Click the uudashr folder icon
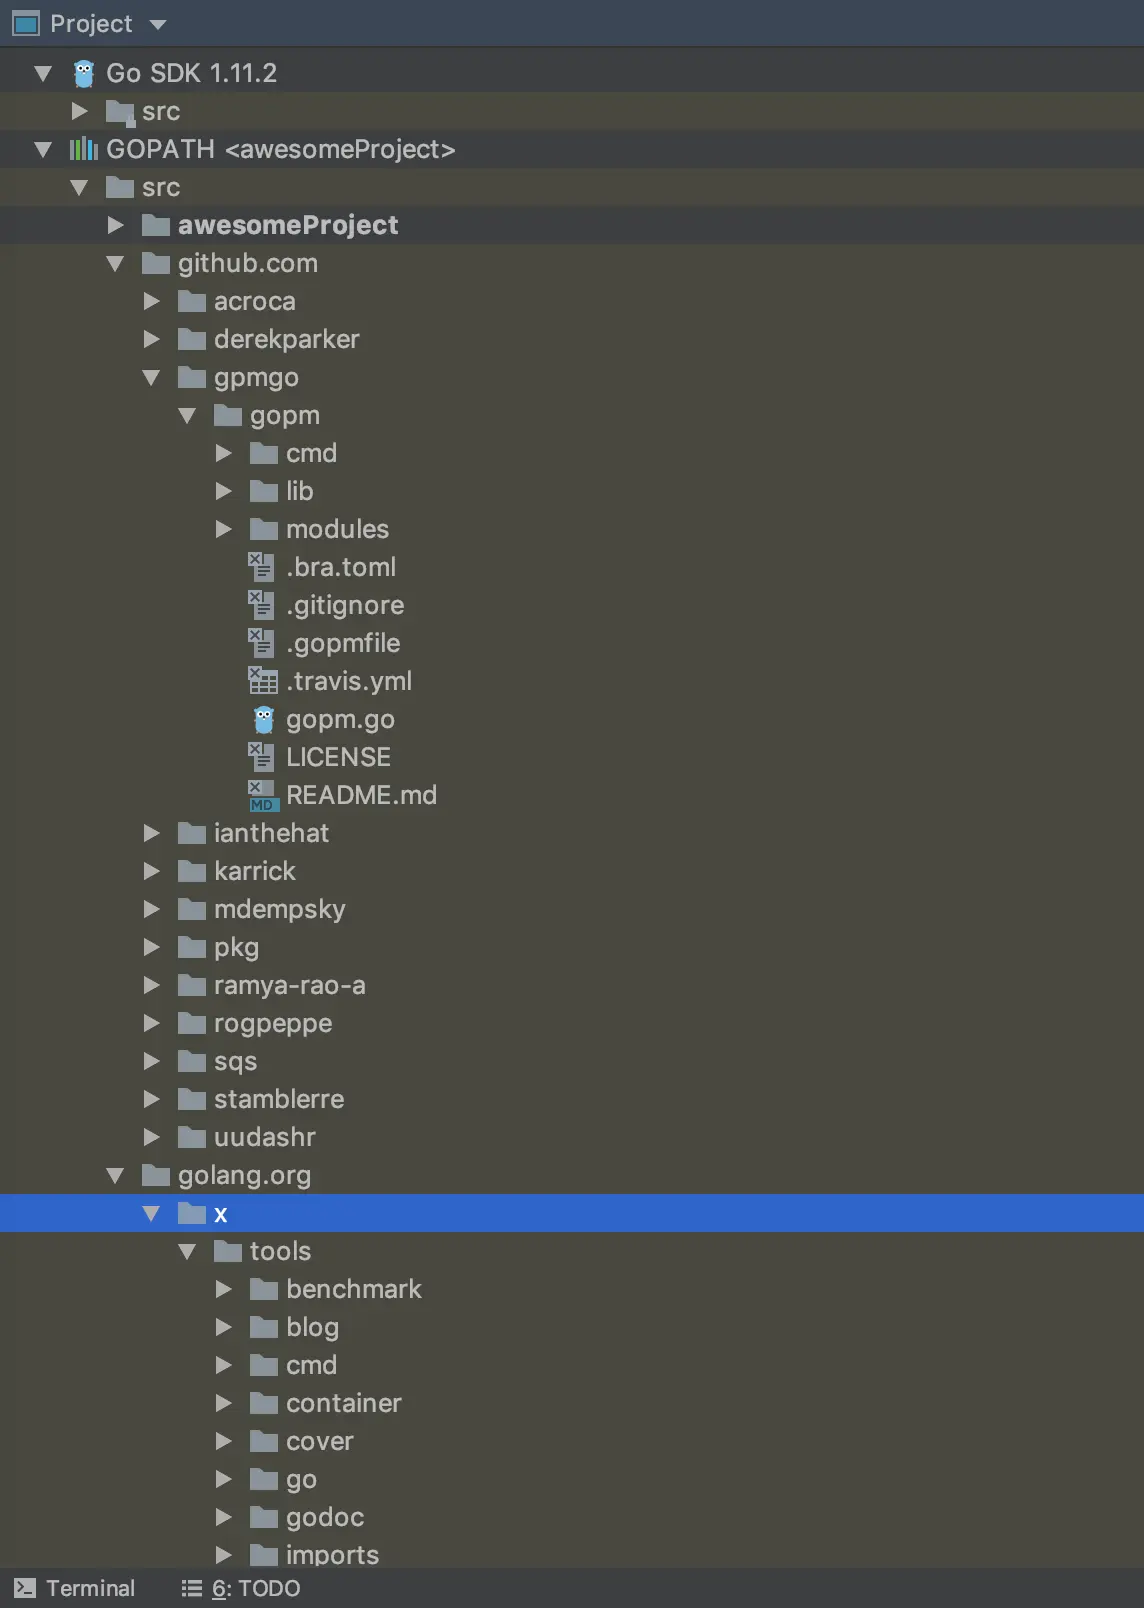The image size is (1144, 1608). coord(192,1137)
